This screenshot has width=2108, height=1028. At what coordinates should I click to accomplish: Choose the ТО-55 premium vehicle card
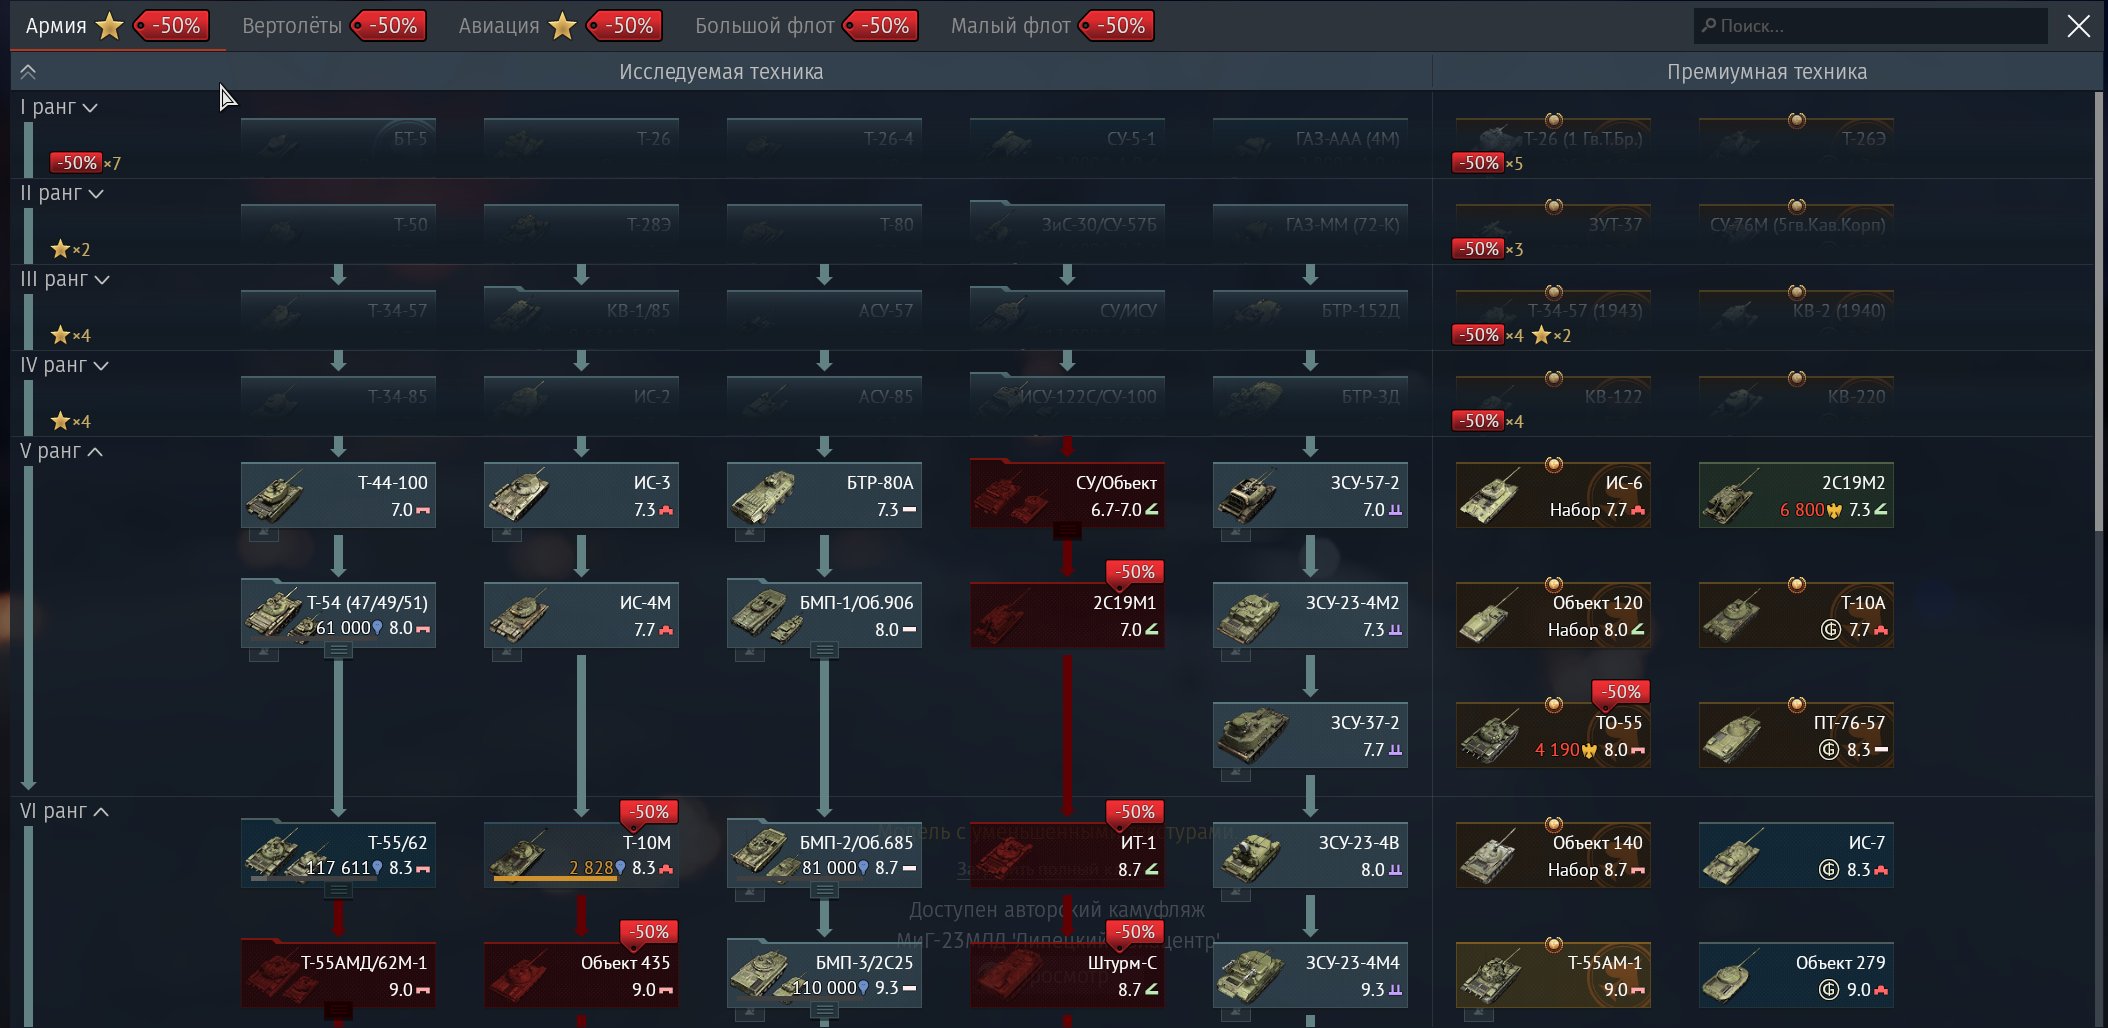(x=1553, y=736)
